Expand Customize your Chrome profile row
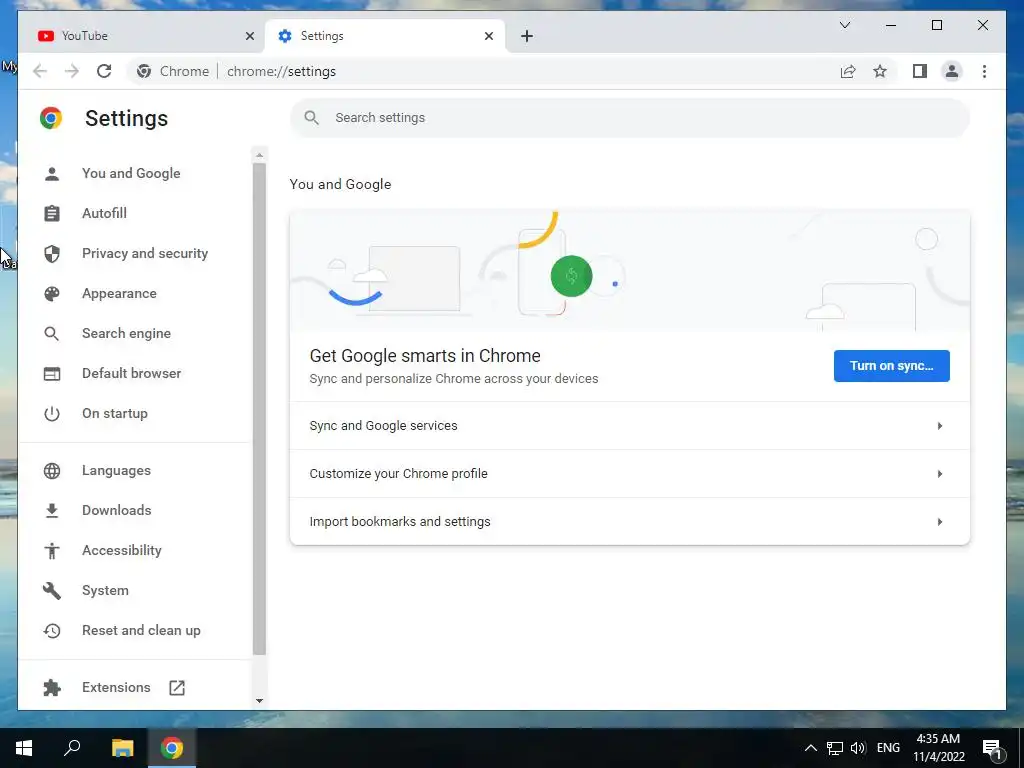 (630, 473)
